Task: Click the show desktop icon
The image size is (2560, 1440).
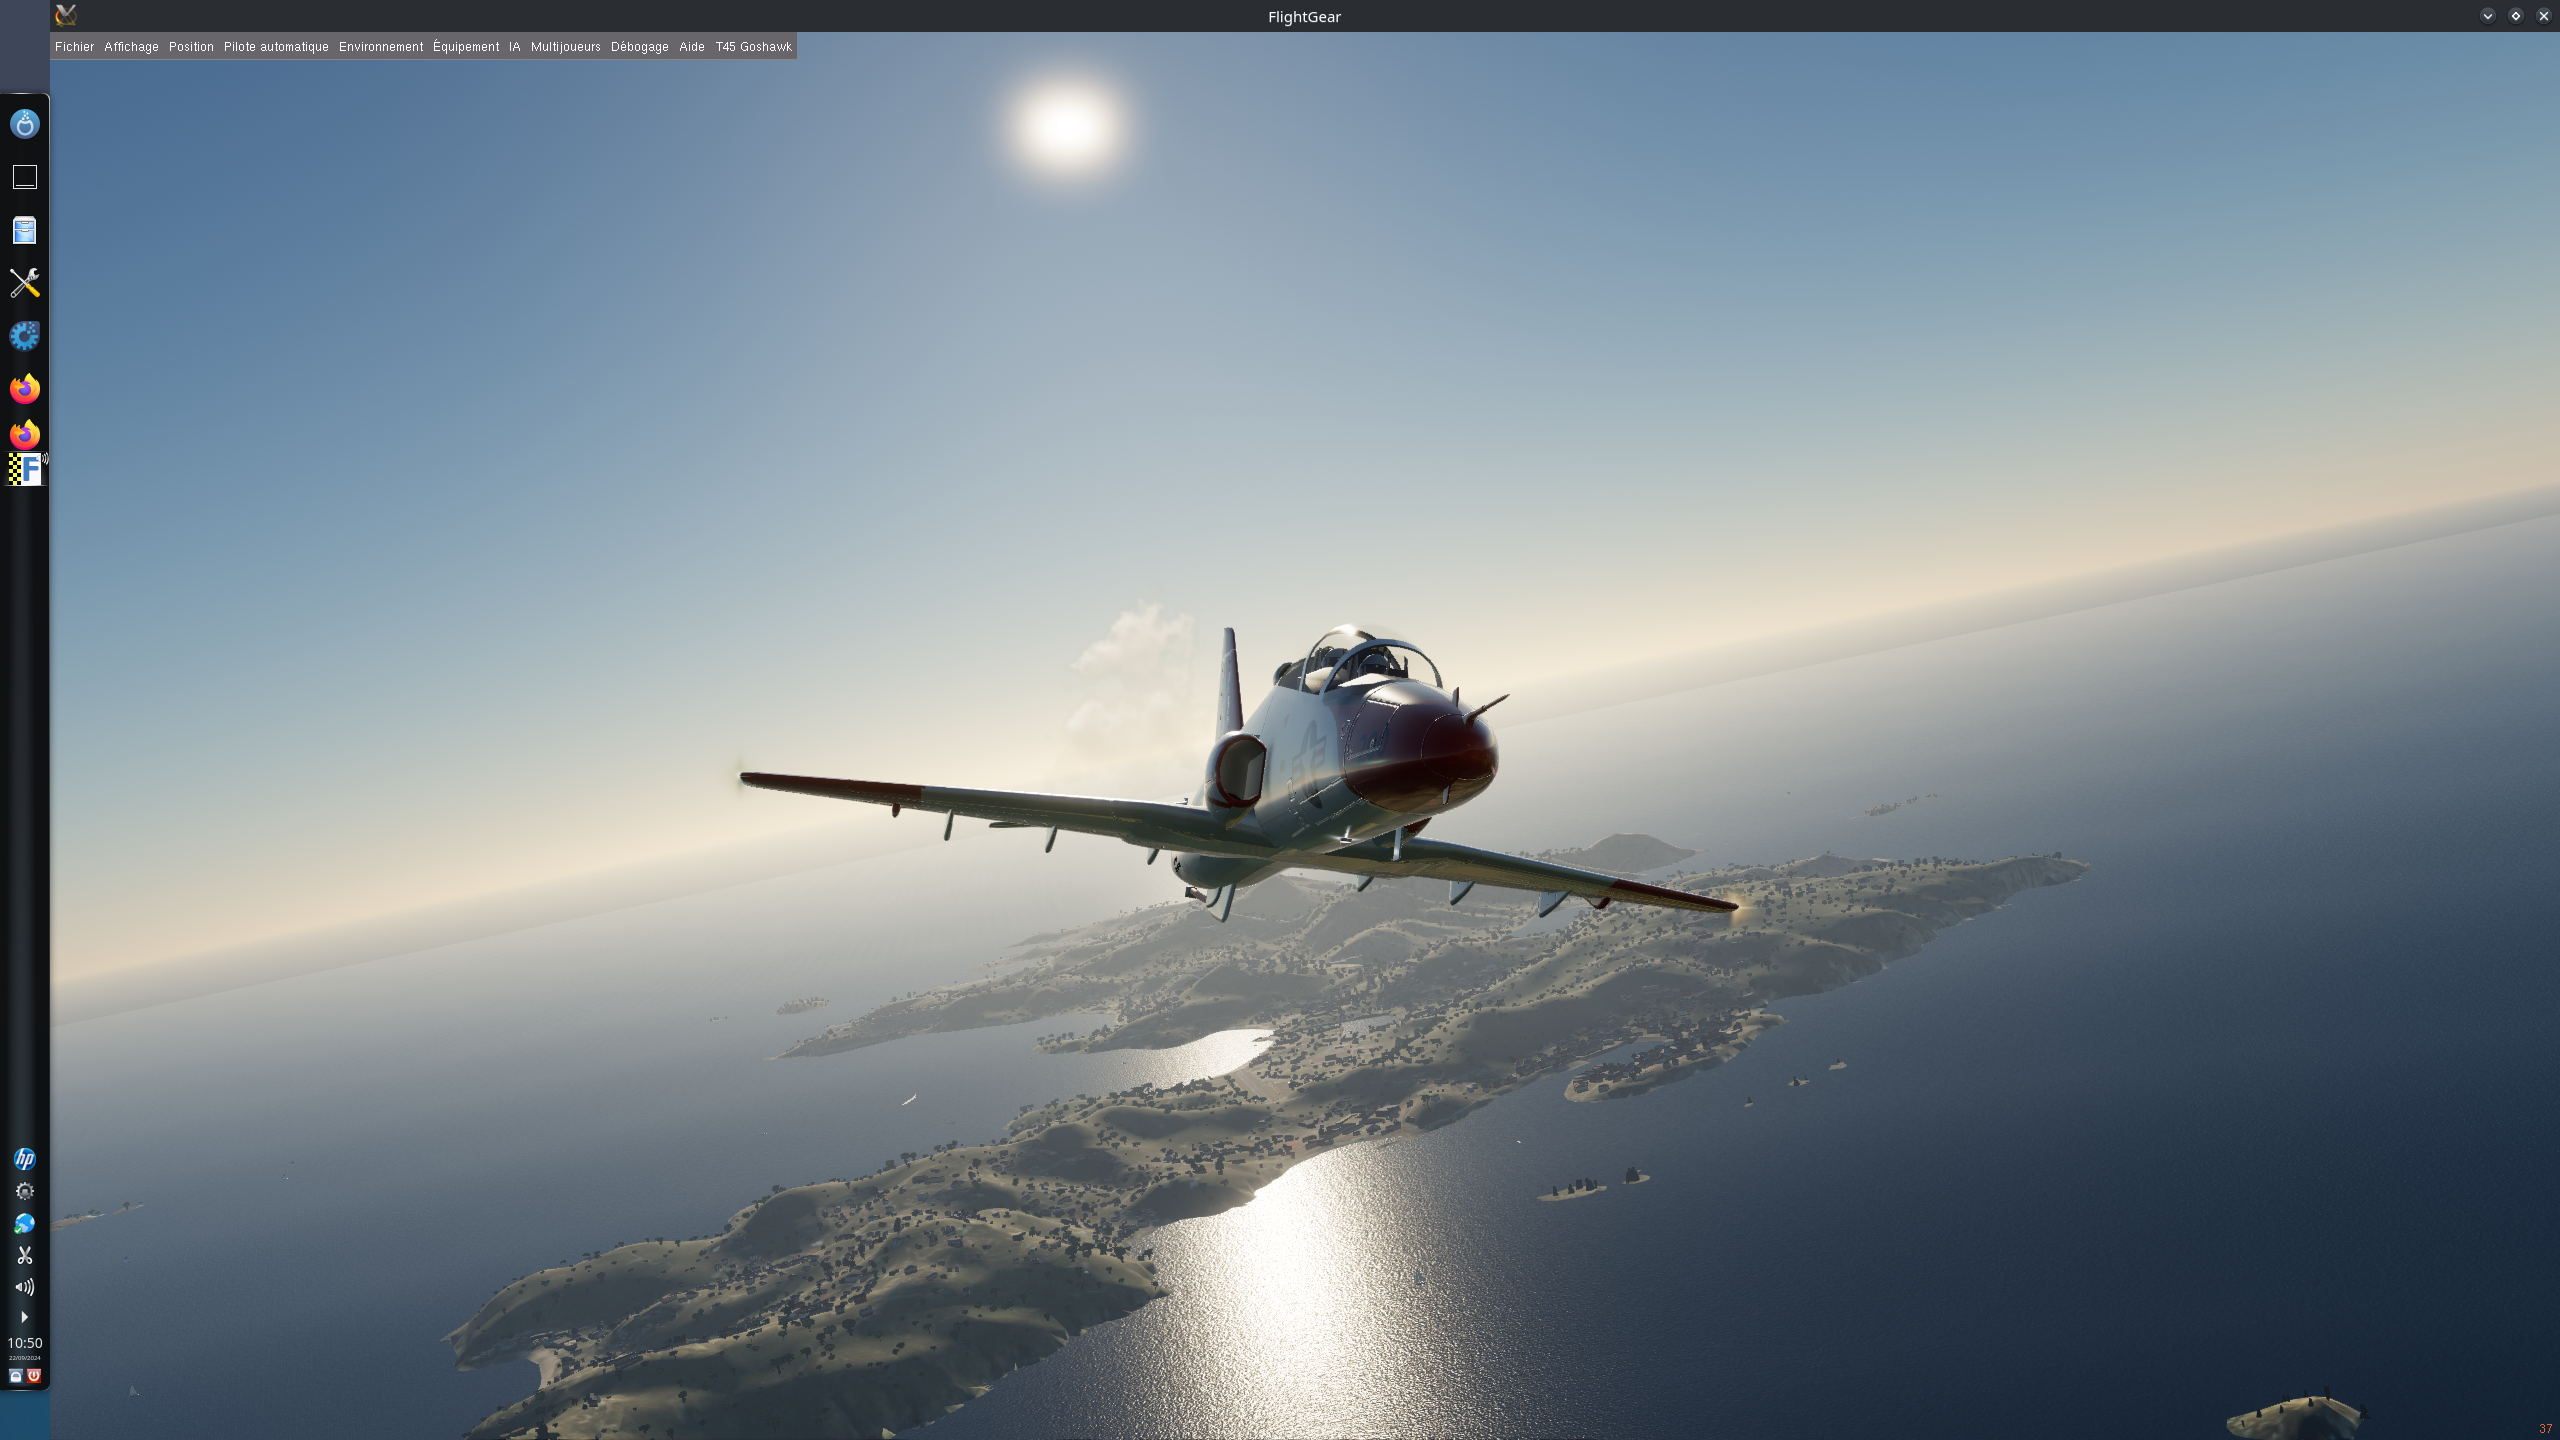Action: tap(25, 177)
